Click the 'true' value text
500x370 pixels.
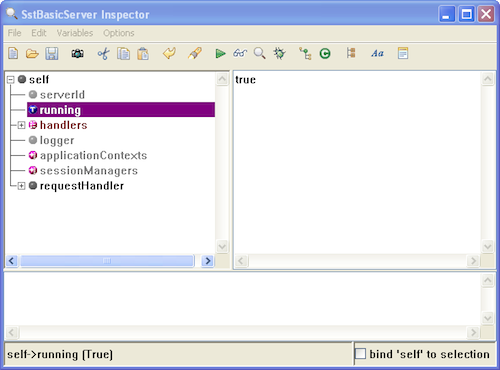pos(246,80)
